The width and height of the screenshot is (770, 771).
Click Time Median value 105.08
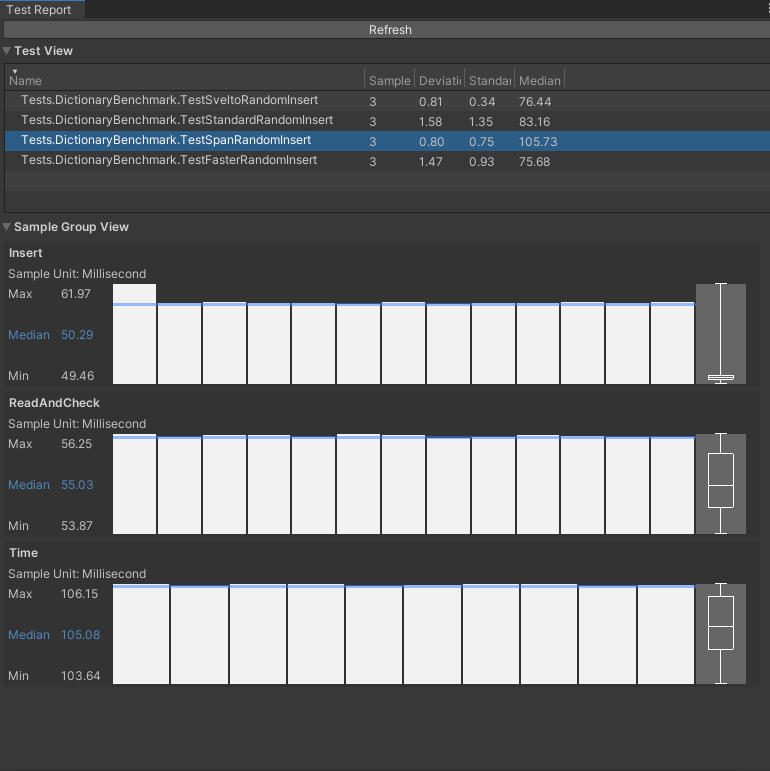(80, 635)
